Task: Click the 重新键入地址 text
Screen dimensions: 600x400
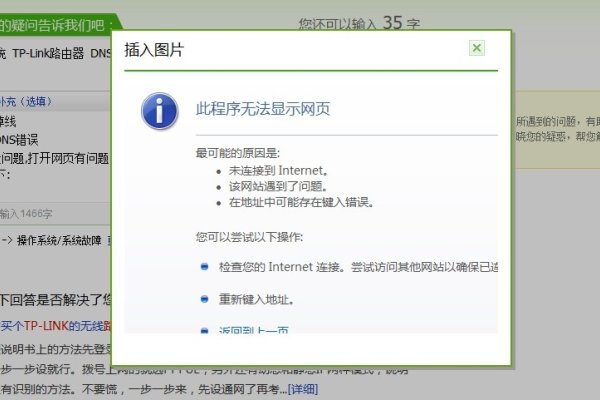Action: click(x=256, y=299)
